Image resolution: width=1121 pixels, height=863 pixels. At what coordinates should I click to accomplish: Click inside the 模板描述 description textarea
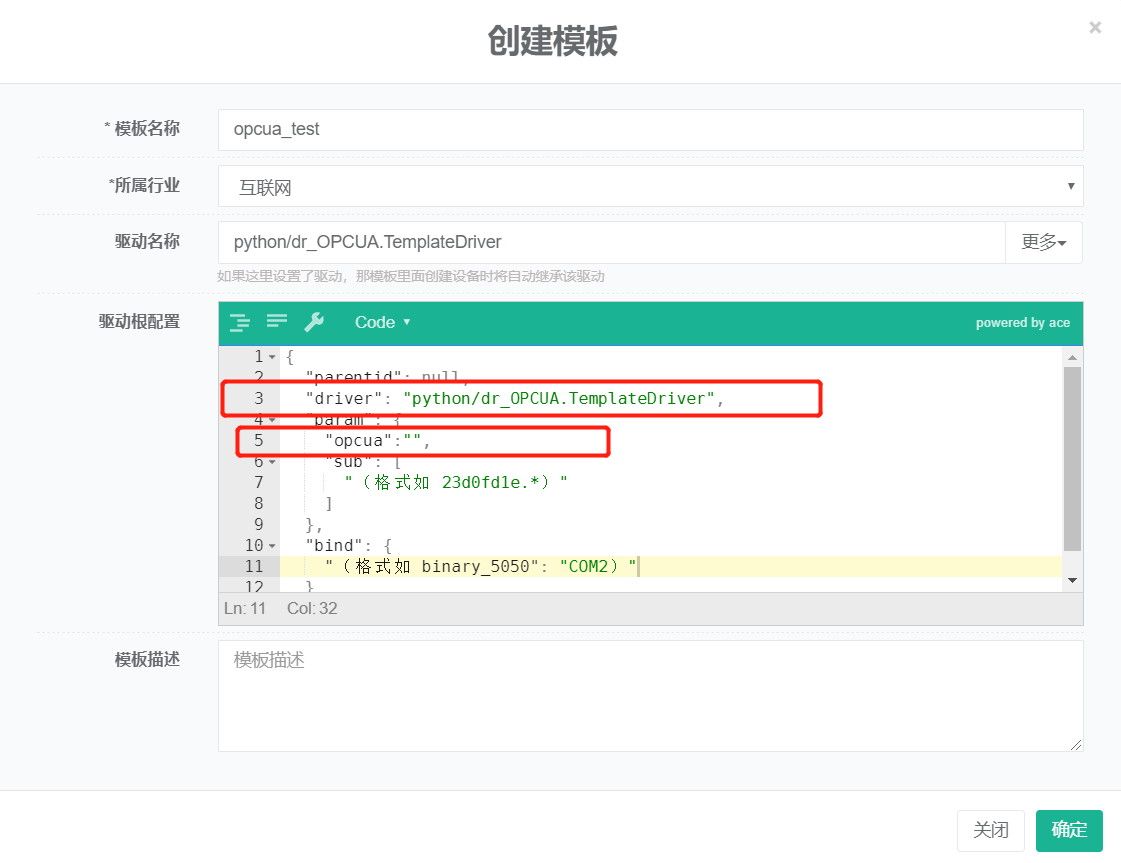(x=650, y=696)
